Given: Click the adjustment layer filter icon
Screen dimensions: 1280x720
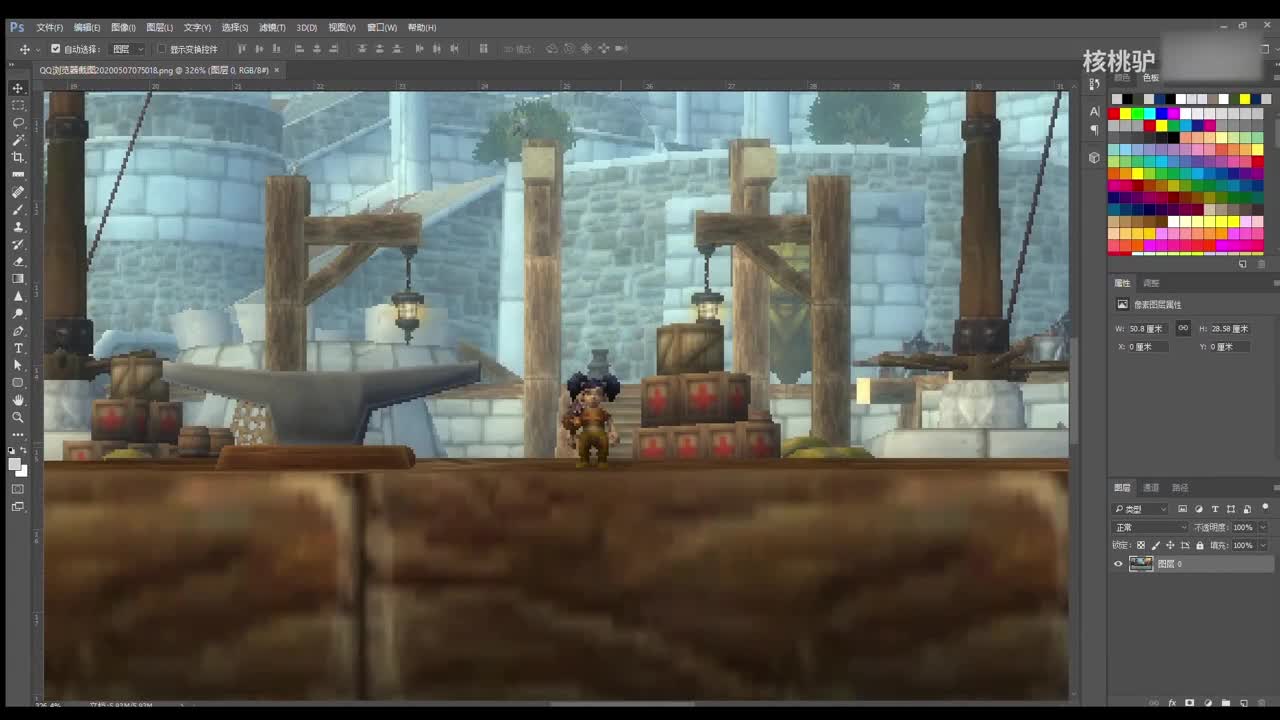Looking at the screenshot, I should [x=1199, y=509].
